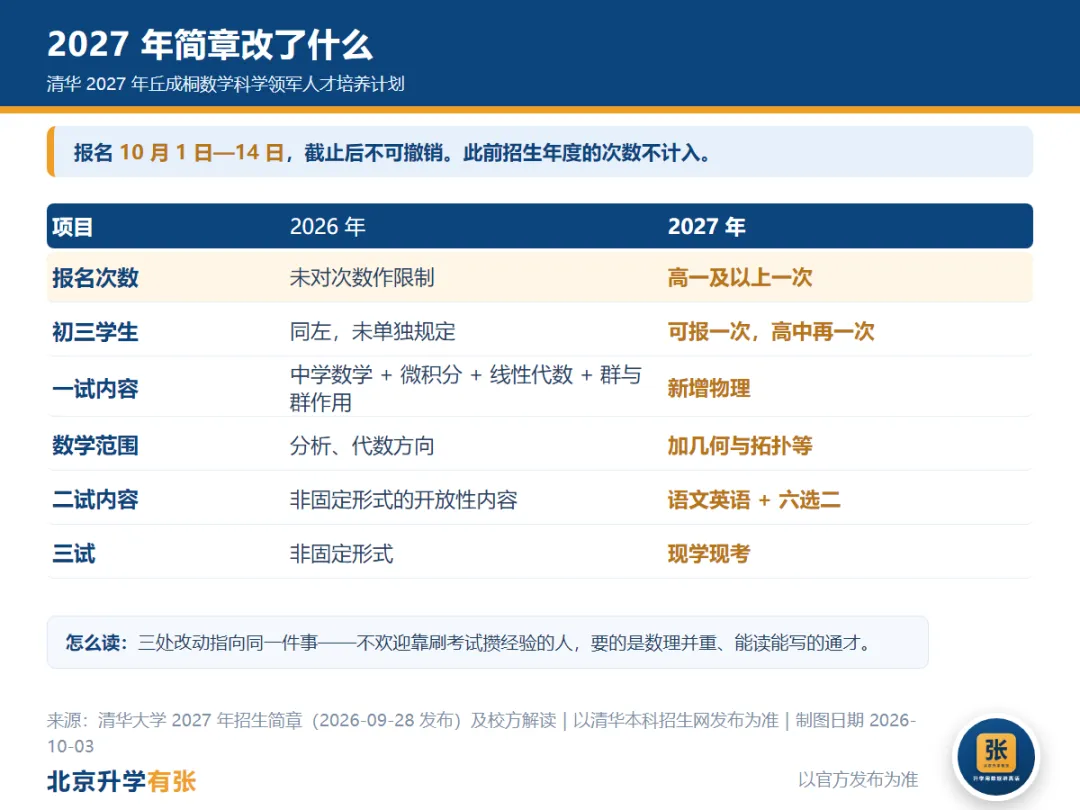Click the '项目' column header

point(72,227)
